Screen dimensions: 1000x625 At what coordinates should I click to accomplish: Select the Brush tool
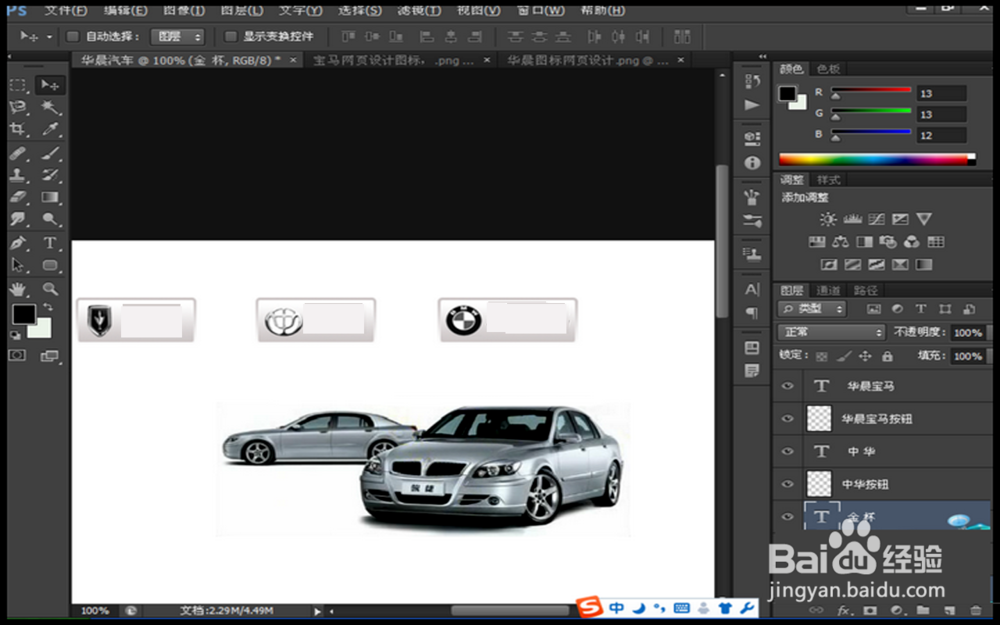point(50,153)
